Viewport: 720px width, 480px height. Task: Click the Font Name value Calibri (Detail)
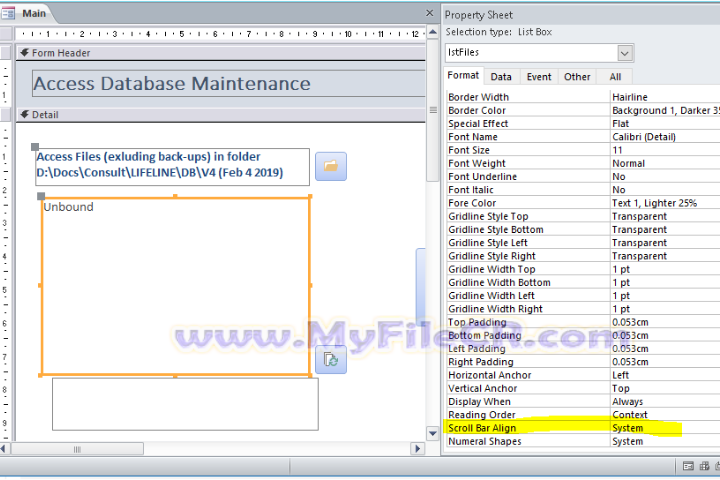pyautogui.click(x=665, y=137)
